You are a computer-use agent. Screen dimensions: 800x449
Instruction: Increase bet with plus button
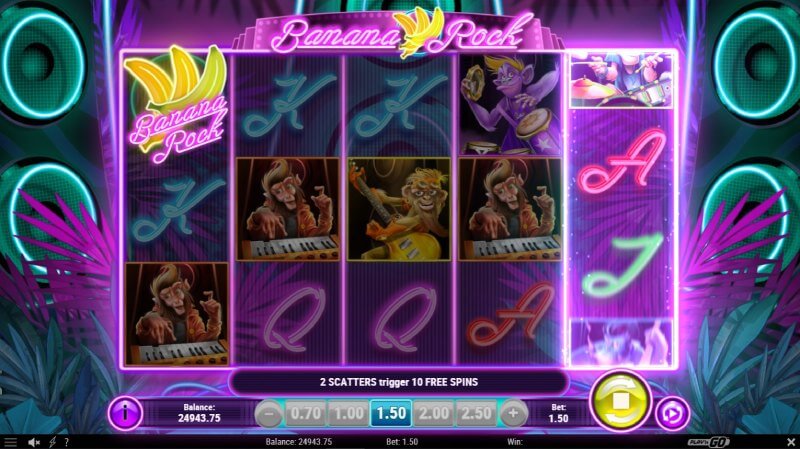point(513,413)
